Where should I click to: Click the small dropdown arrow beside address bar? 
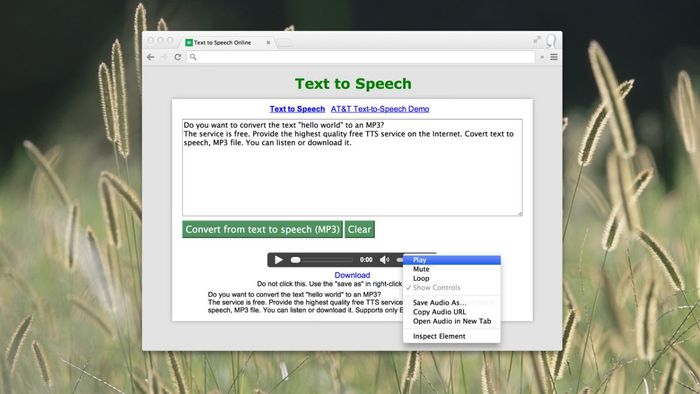pyautogui.click(x=542, y=57)
